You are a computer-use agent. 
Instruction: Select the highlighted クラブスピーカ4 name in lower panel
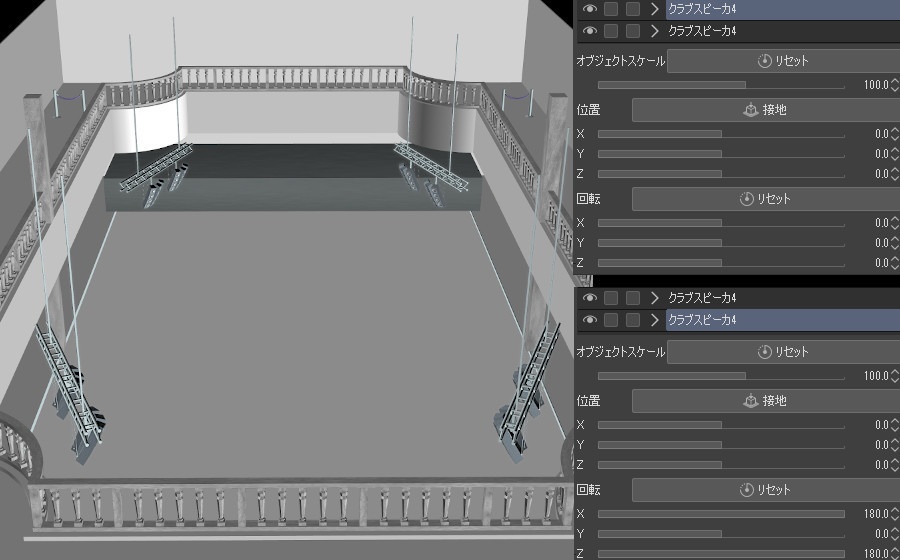pyautogui.click(x=702, y=320)
